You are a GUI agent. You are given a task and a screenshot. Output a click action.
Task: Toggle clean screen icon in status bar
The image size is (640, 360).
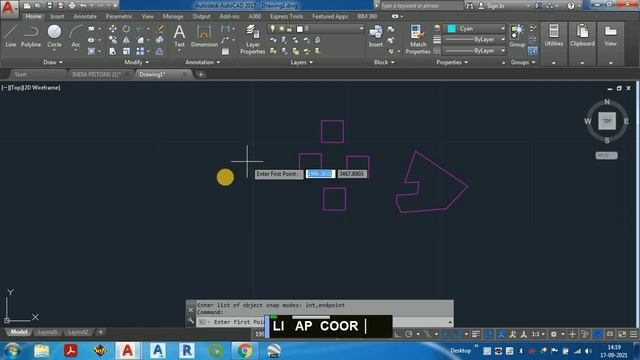(622, 334)
